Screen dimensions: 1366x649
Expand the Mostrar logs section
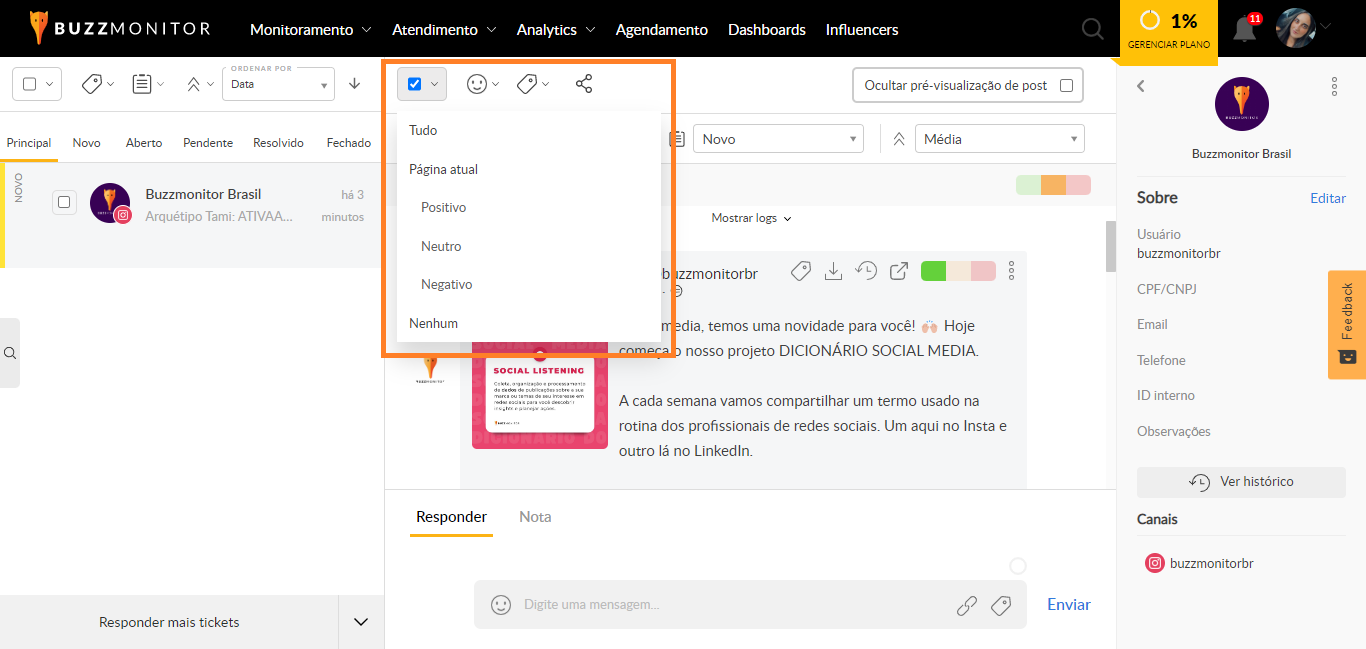[751, 218]
